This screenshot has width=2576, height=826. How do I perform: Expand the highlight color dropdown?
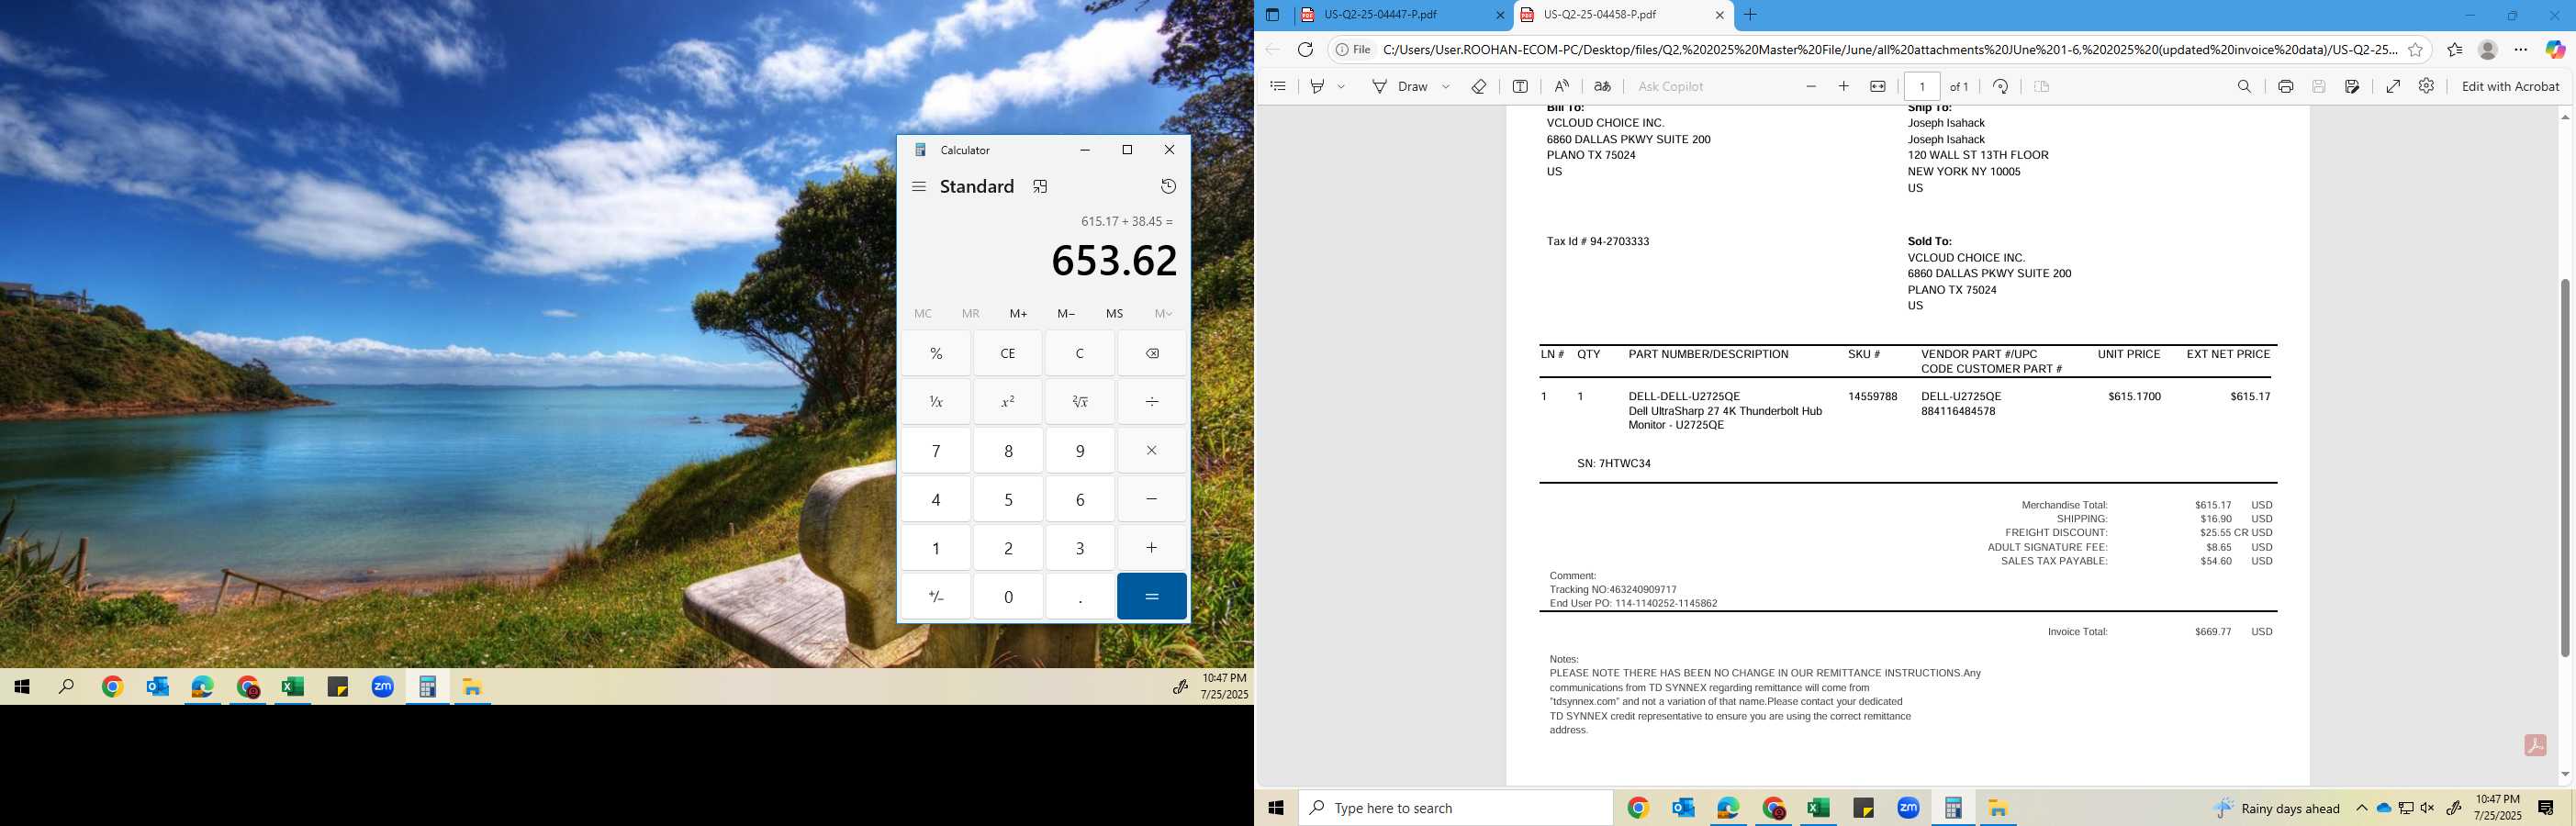[x=1341, y=86]
